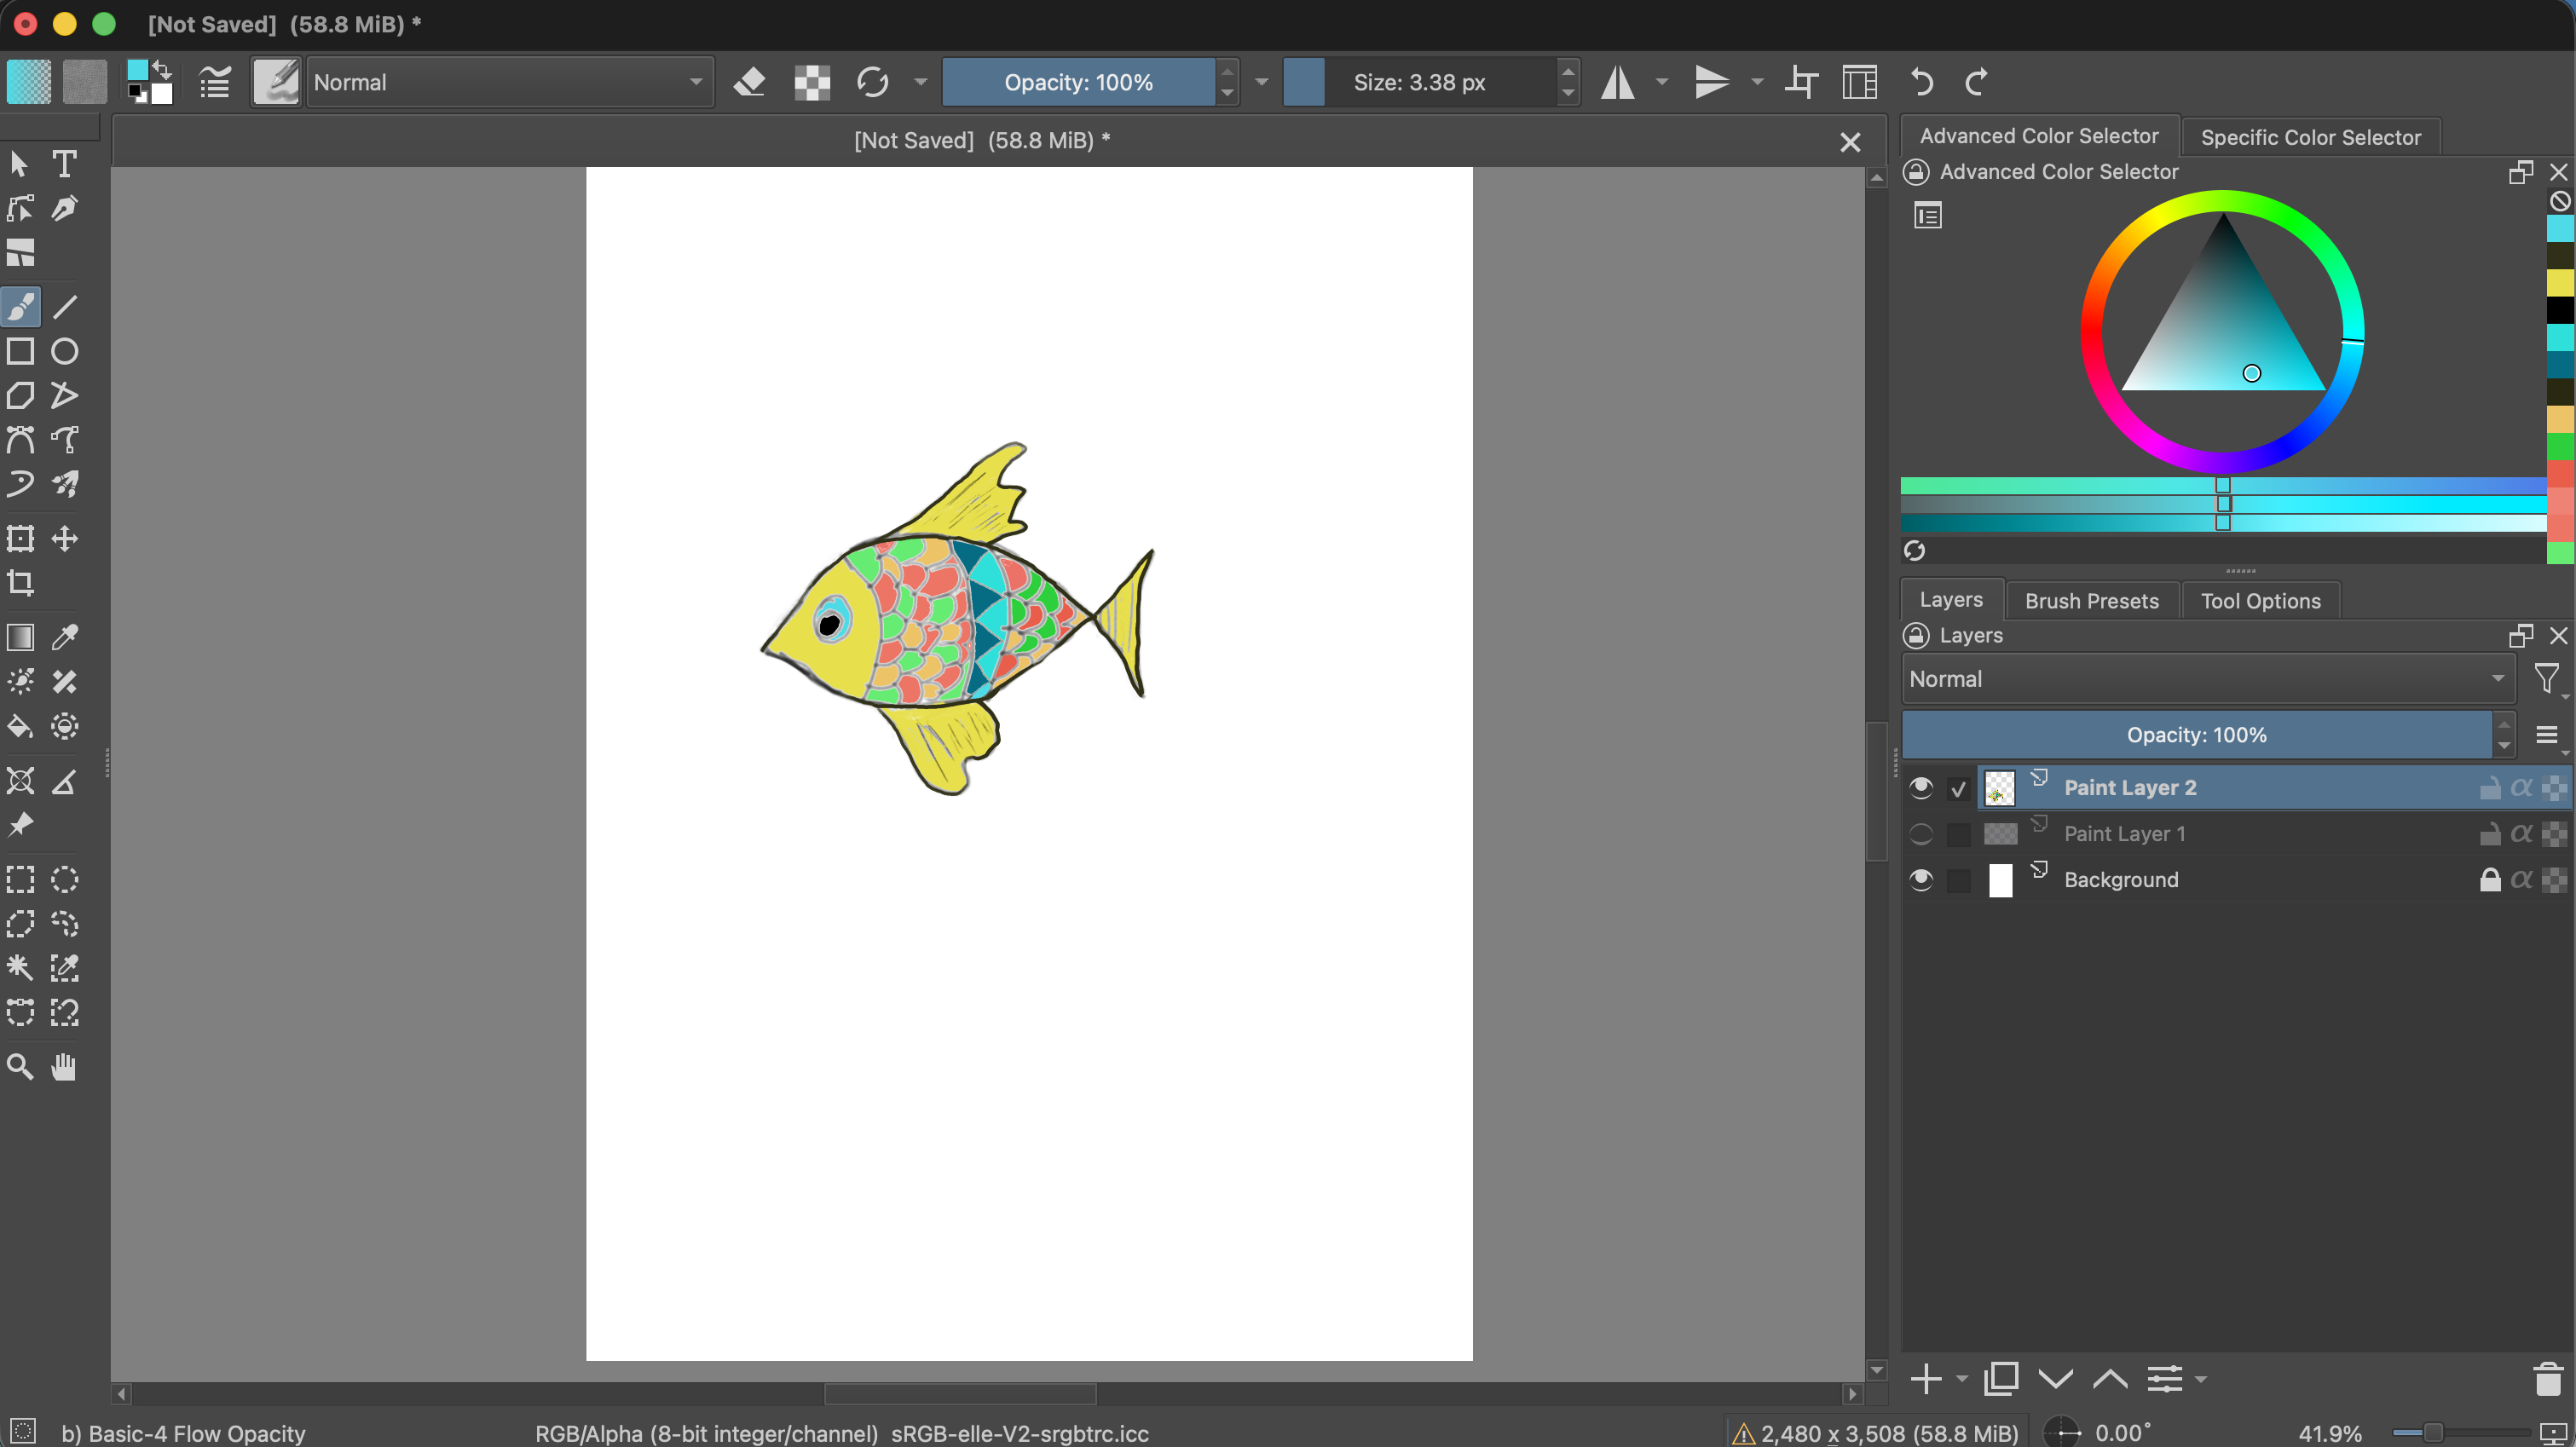Switch to Advanced Color Selector tab
Viewport: 2576px width, 1447px height.
point(2039,136)
